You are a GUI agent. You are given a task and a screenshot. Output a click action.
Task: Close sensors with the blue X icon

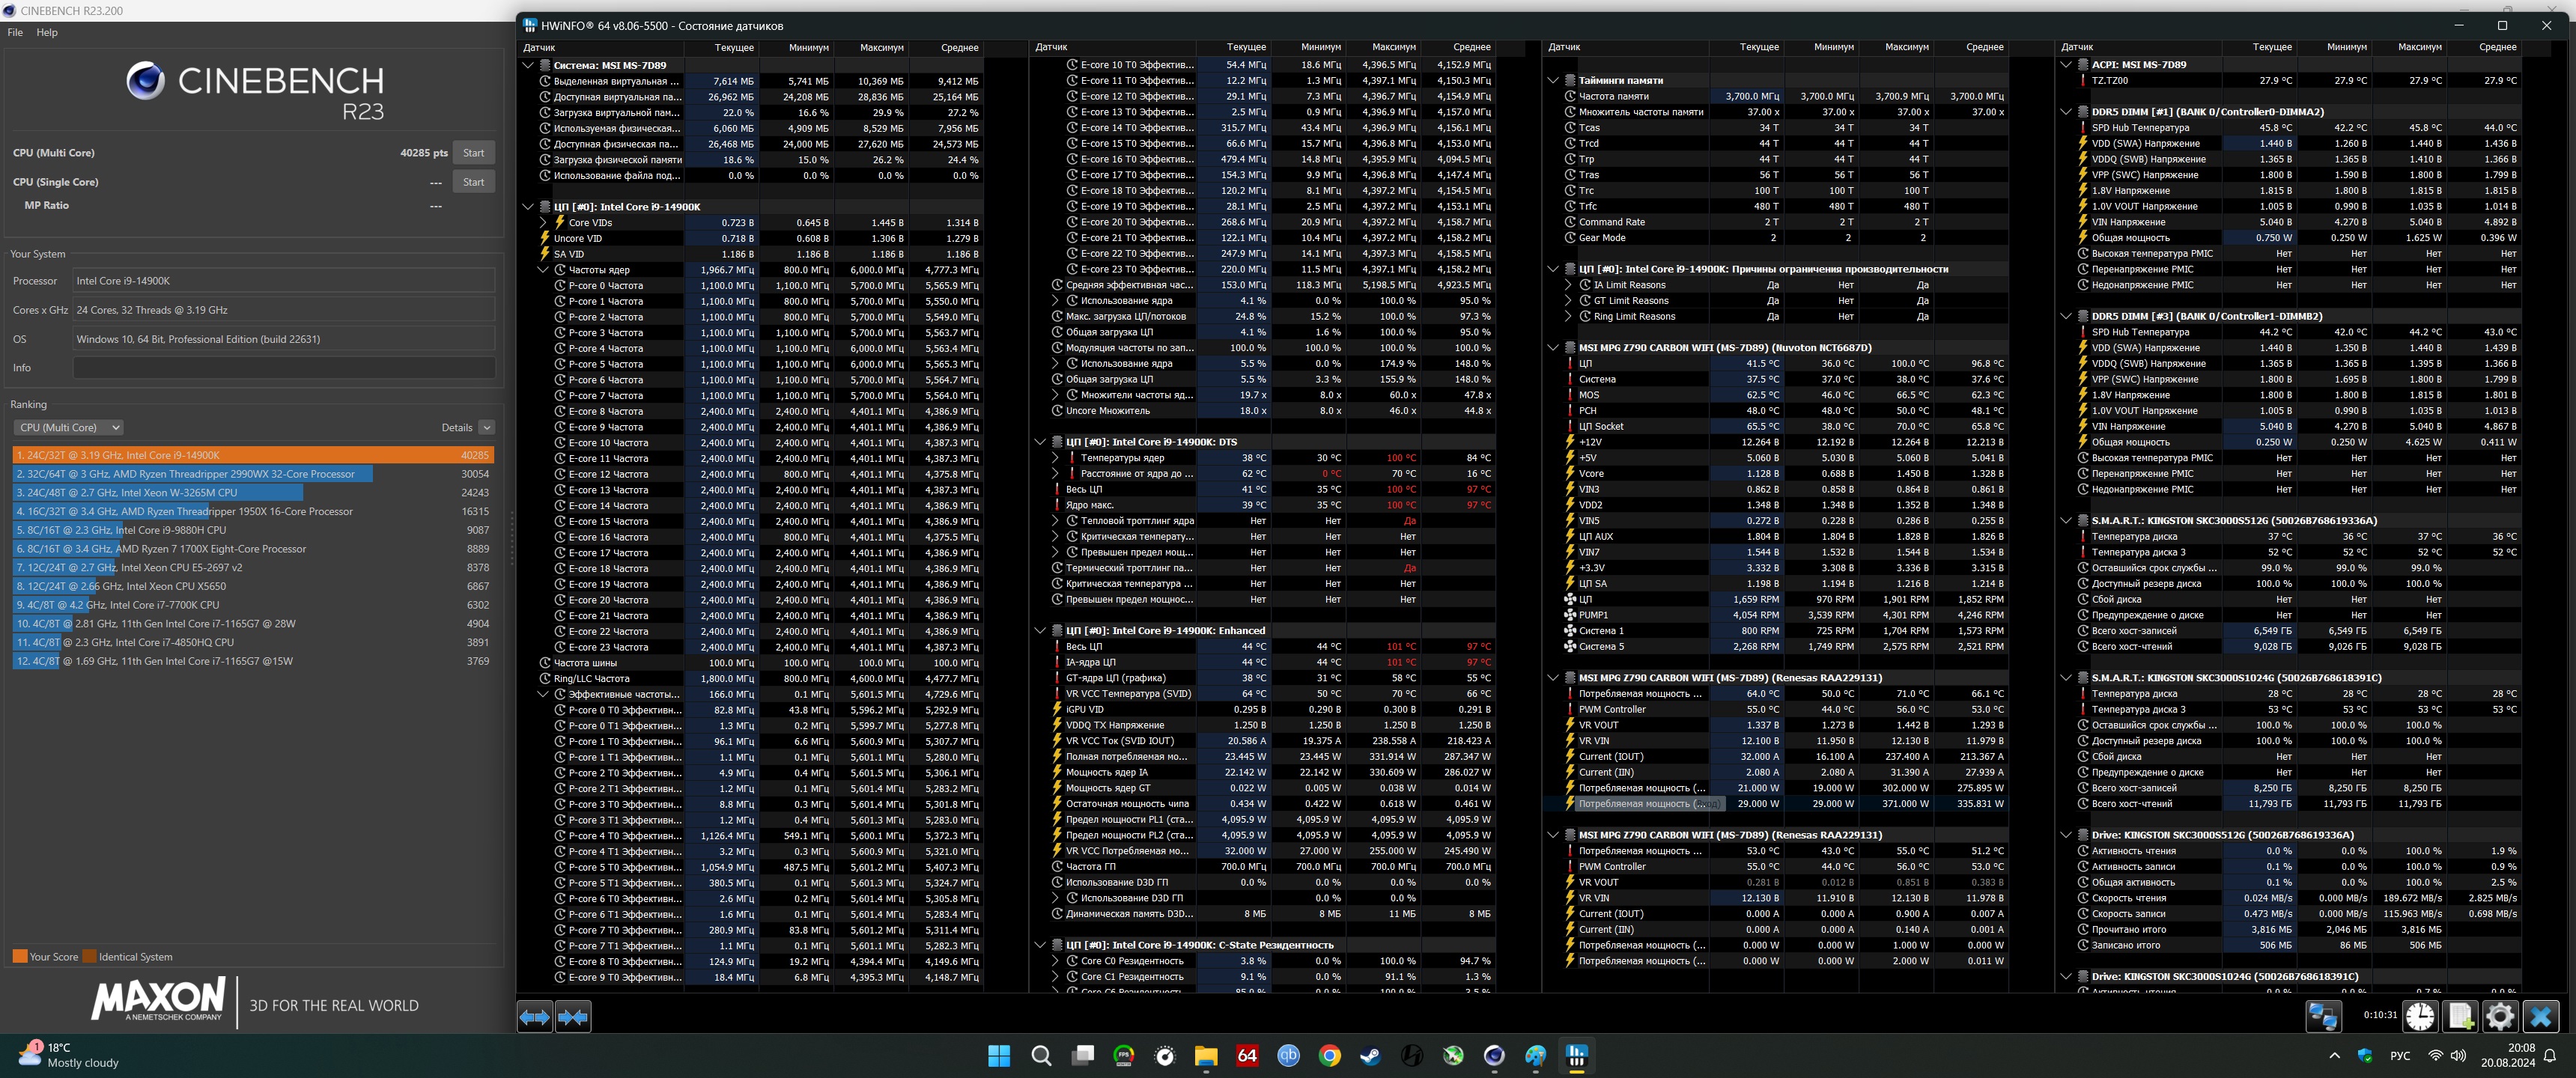point(2540,1016)
